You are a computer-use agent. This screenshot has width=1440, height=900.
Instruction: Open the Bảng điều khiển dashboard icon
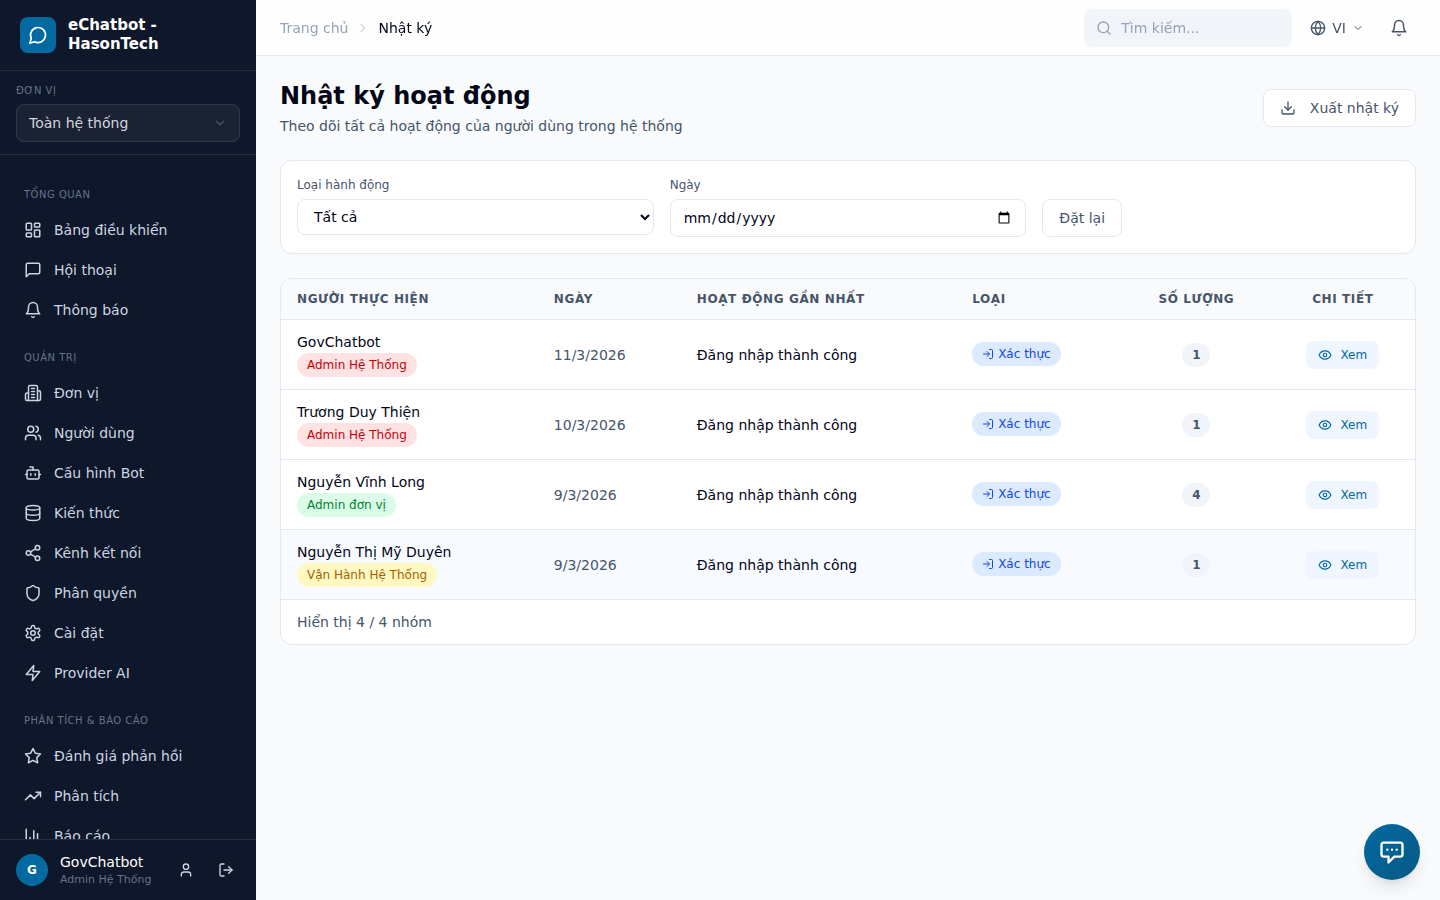(33, 229)
